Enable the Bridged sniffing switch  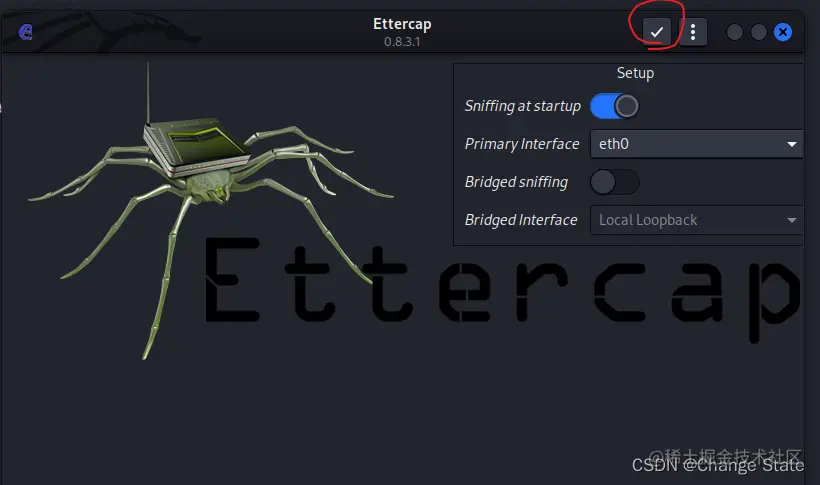[x=614, y=182]
